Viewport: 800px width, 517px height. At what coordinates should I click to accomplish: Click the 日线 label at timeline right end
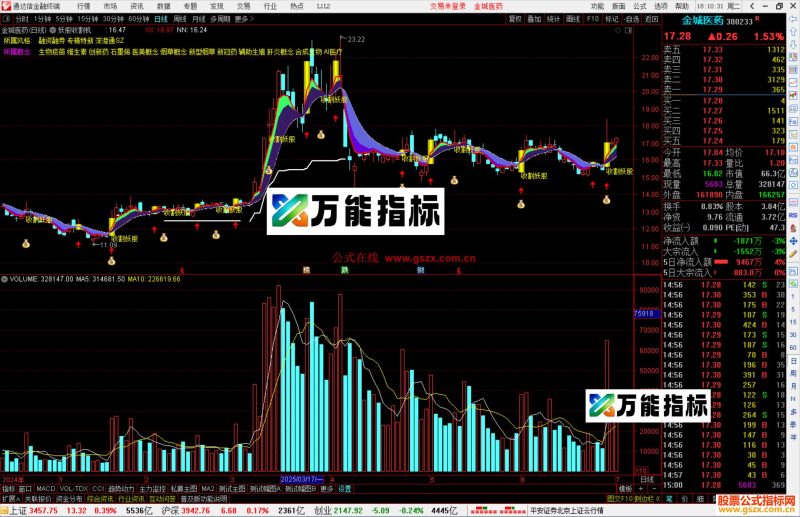click(647, 480)
